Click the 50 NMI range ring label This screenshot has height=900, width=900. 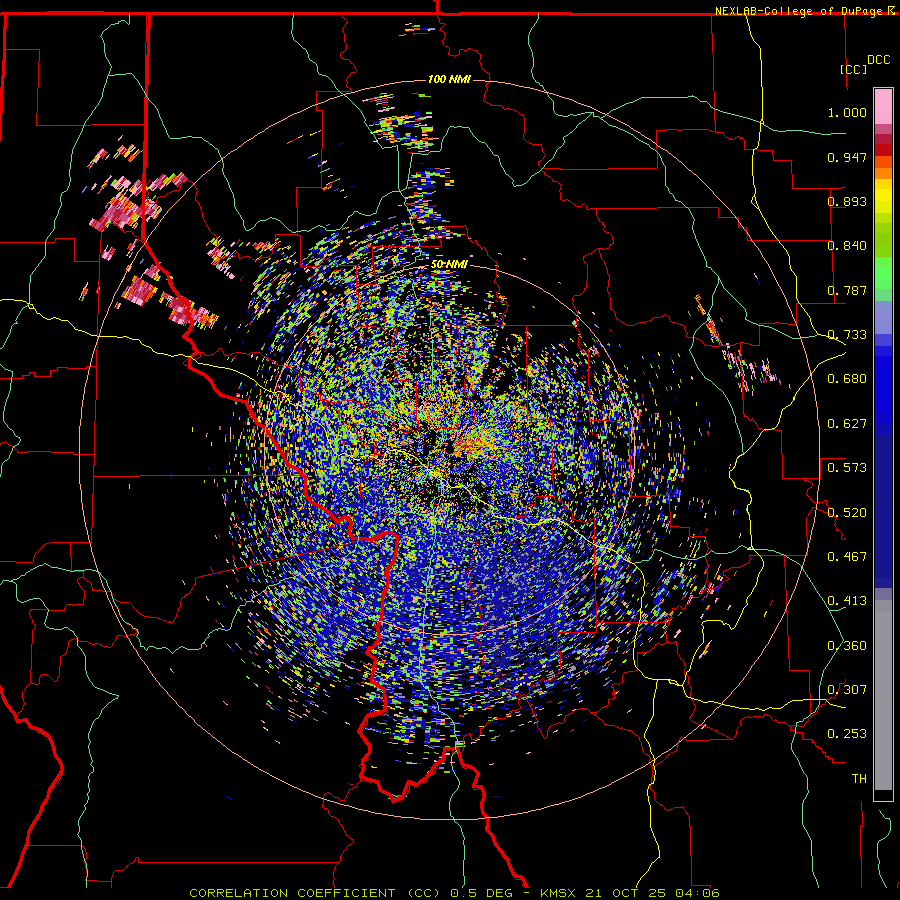449,264
